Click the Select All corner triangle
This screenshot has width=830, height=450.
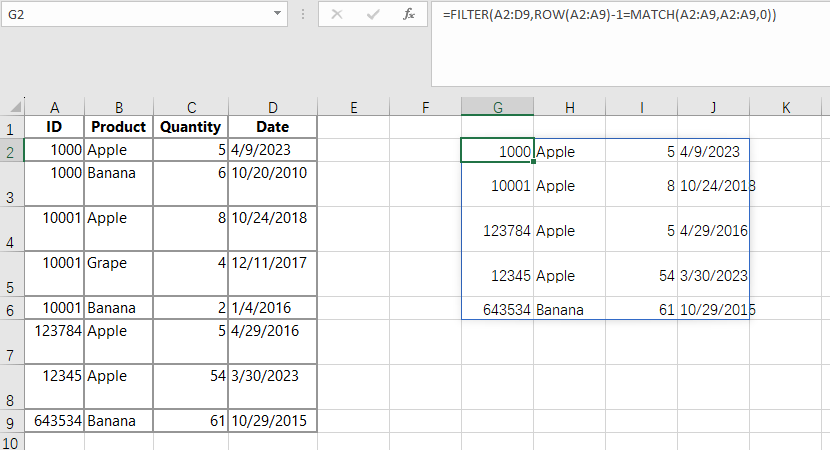coord(16,107)
